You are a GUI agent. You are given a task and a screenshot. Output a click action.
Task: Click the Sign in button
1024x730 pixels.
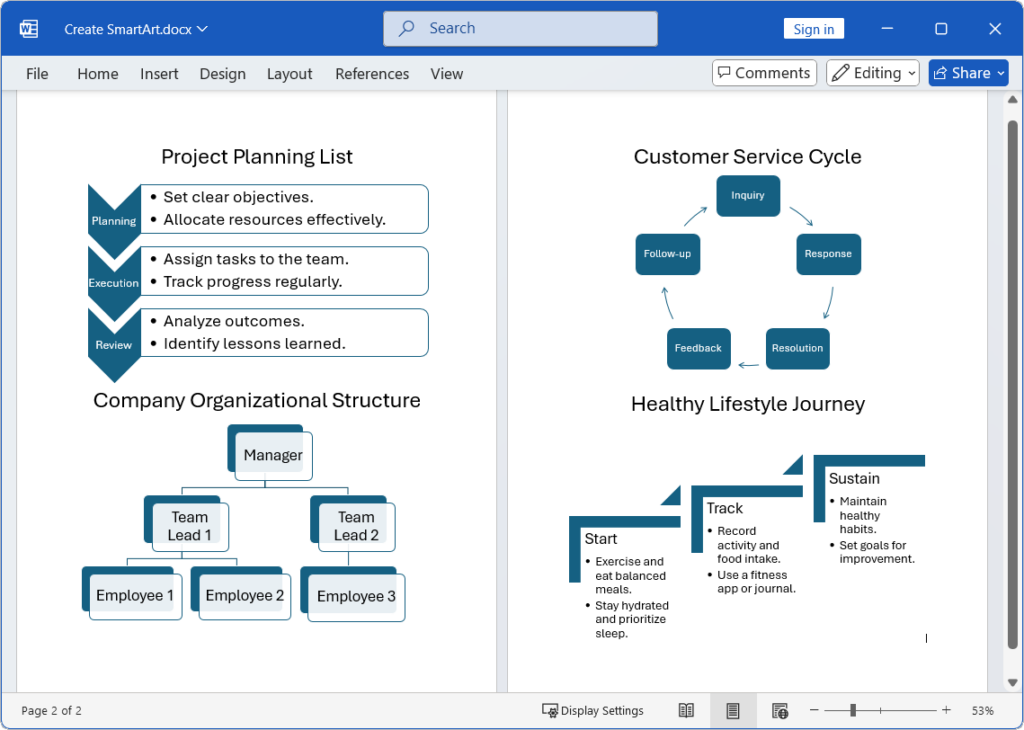813,29
